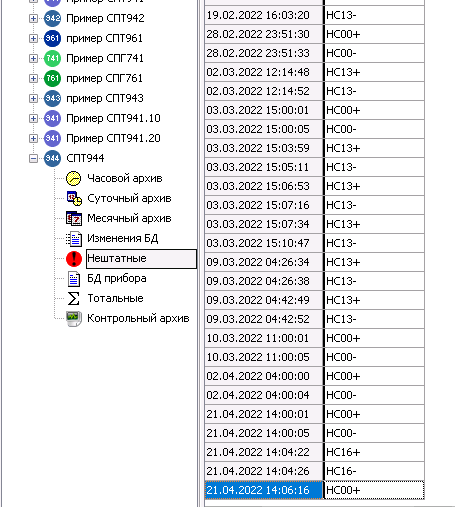Select row 02.04.2022 04:00:00
The height and width of the screenshot is (507, 455).
point(314,376)
